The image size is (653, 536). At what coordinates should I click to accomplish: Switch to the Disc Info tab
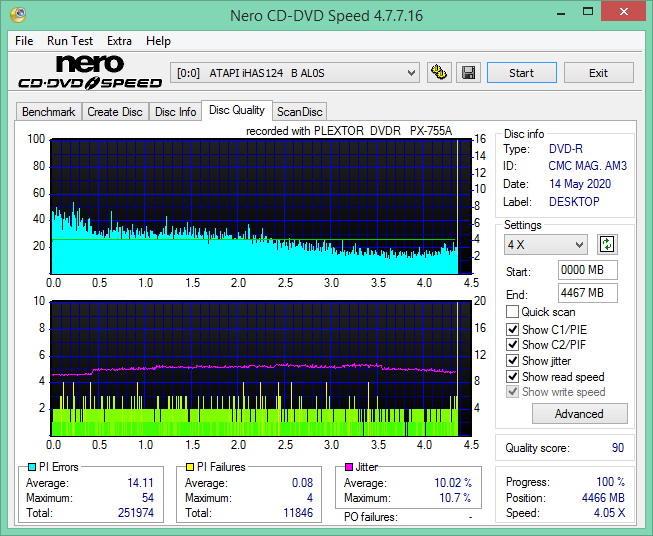[x=175, y=112]
